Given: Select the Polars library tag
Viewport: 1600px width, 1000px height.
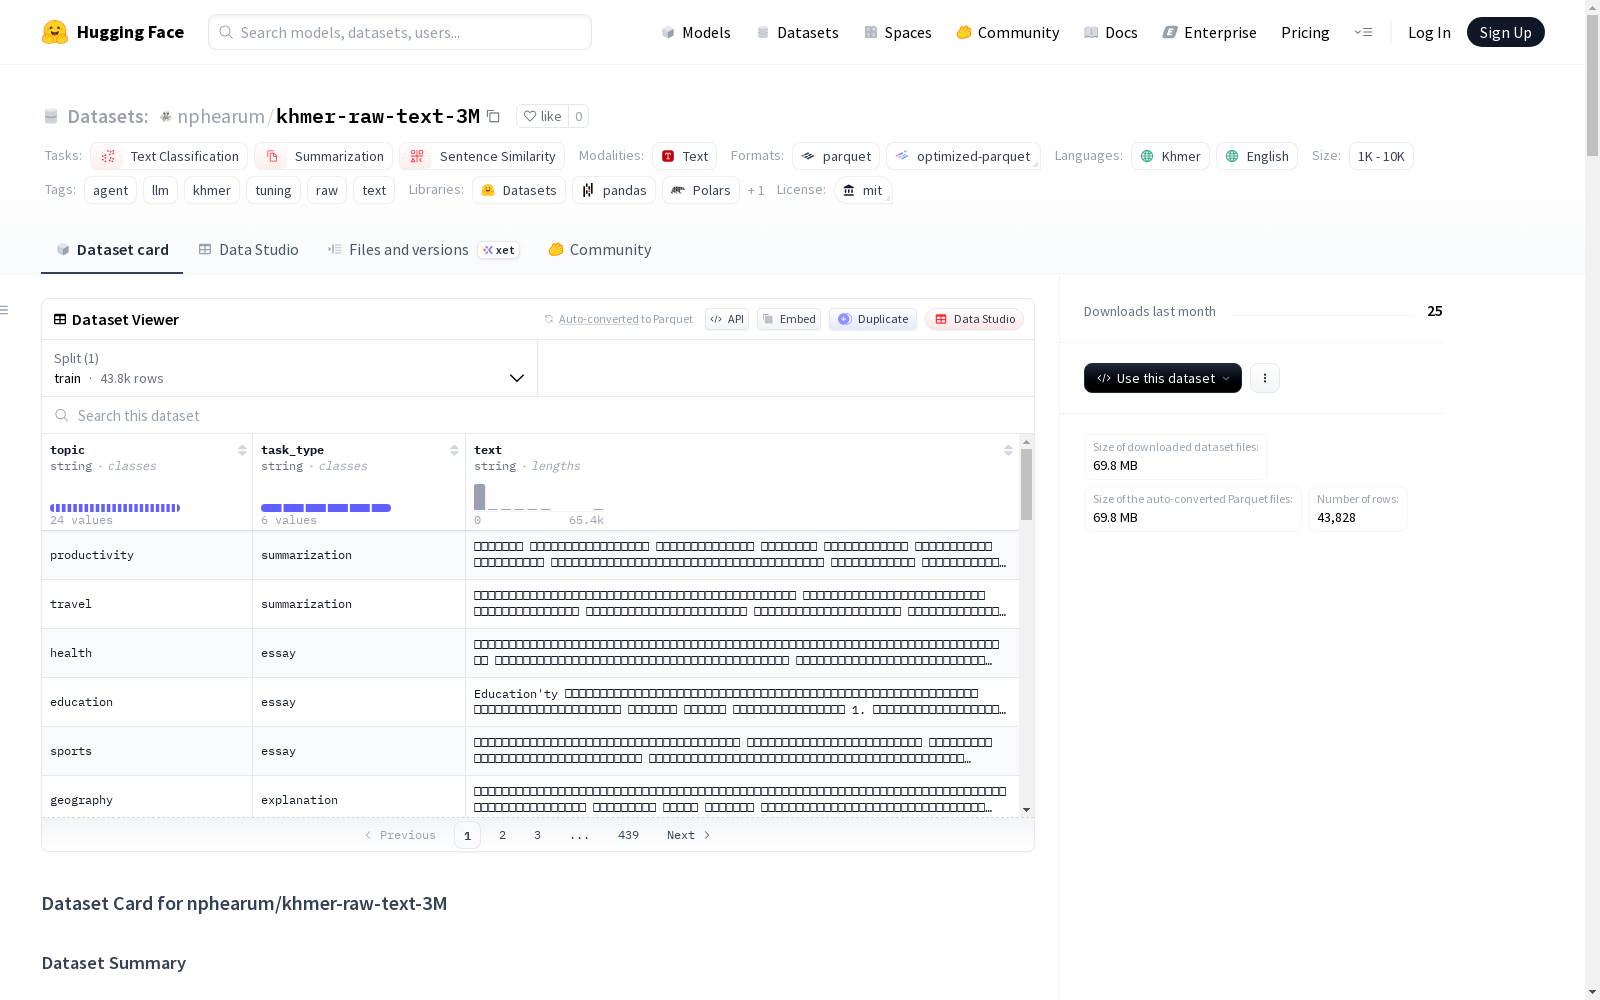Looking at the screenshot, I should click(701, 190).
